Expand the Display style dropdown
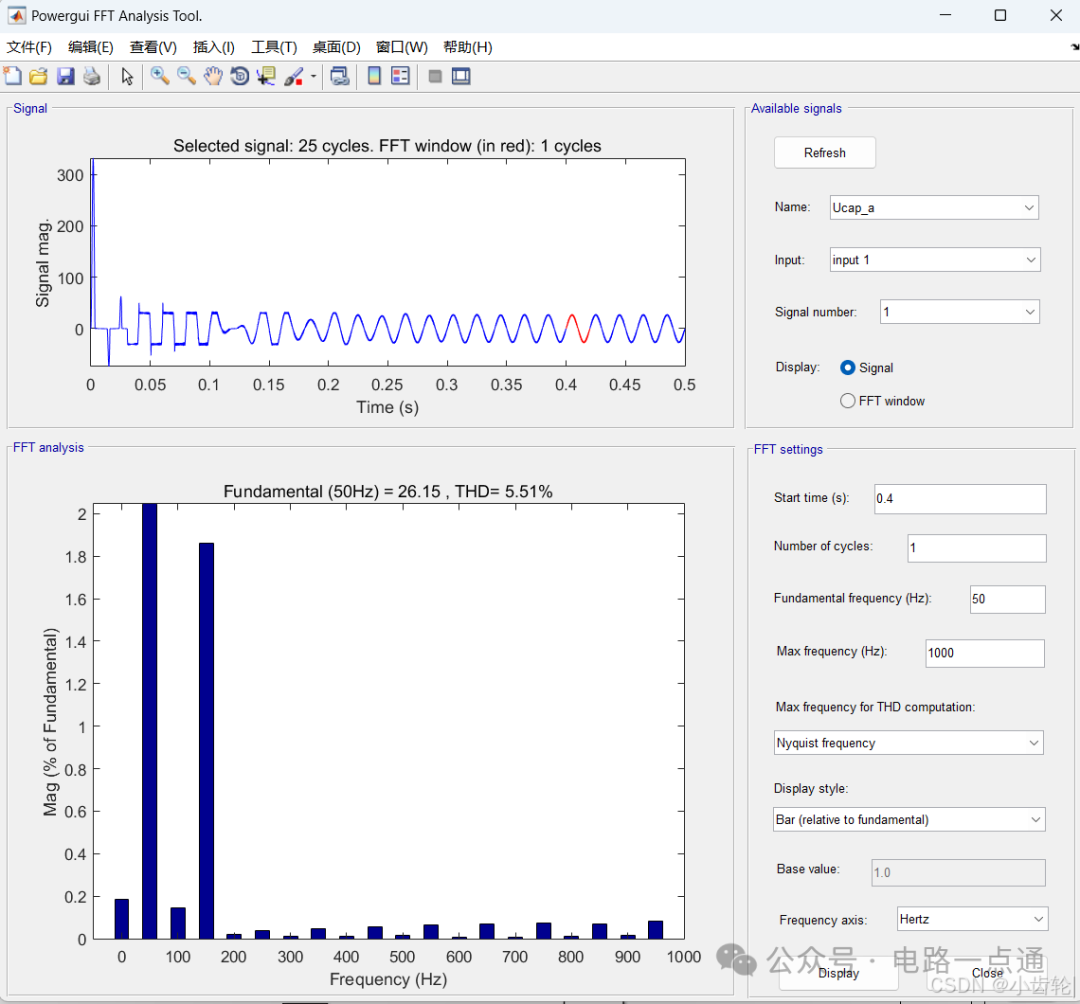The image size is (1080, 1004). tap(909, 820)
